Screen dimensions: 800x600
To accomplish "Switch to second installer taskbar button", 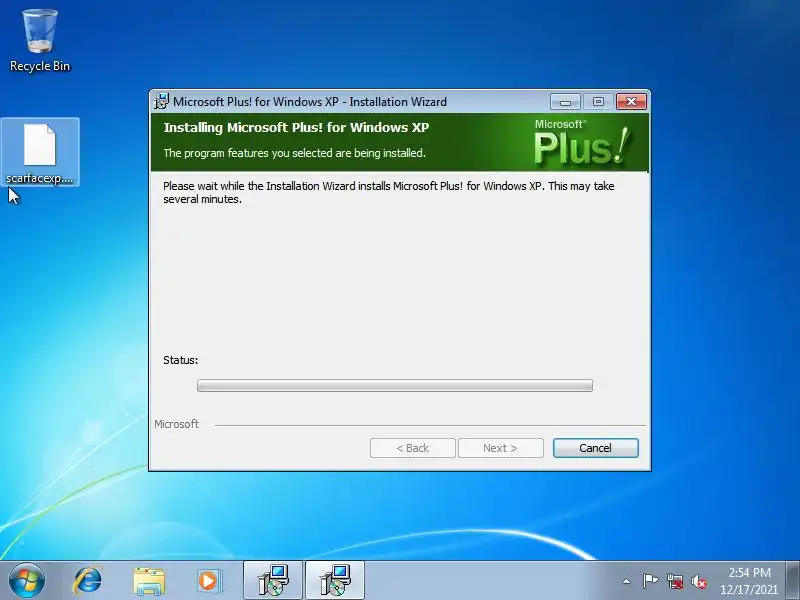I will tap(335, 580).
